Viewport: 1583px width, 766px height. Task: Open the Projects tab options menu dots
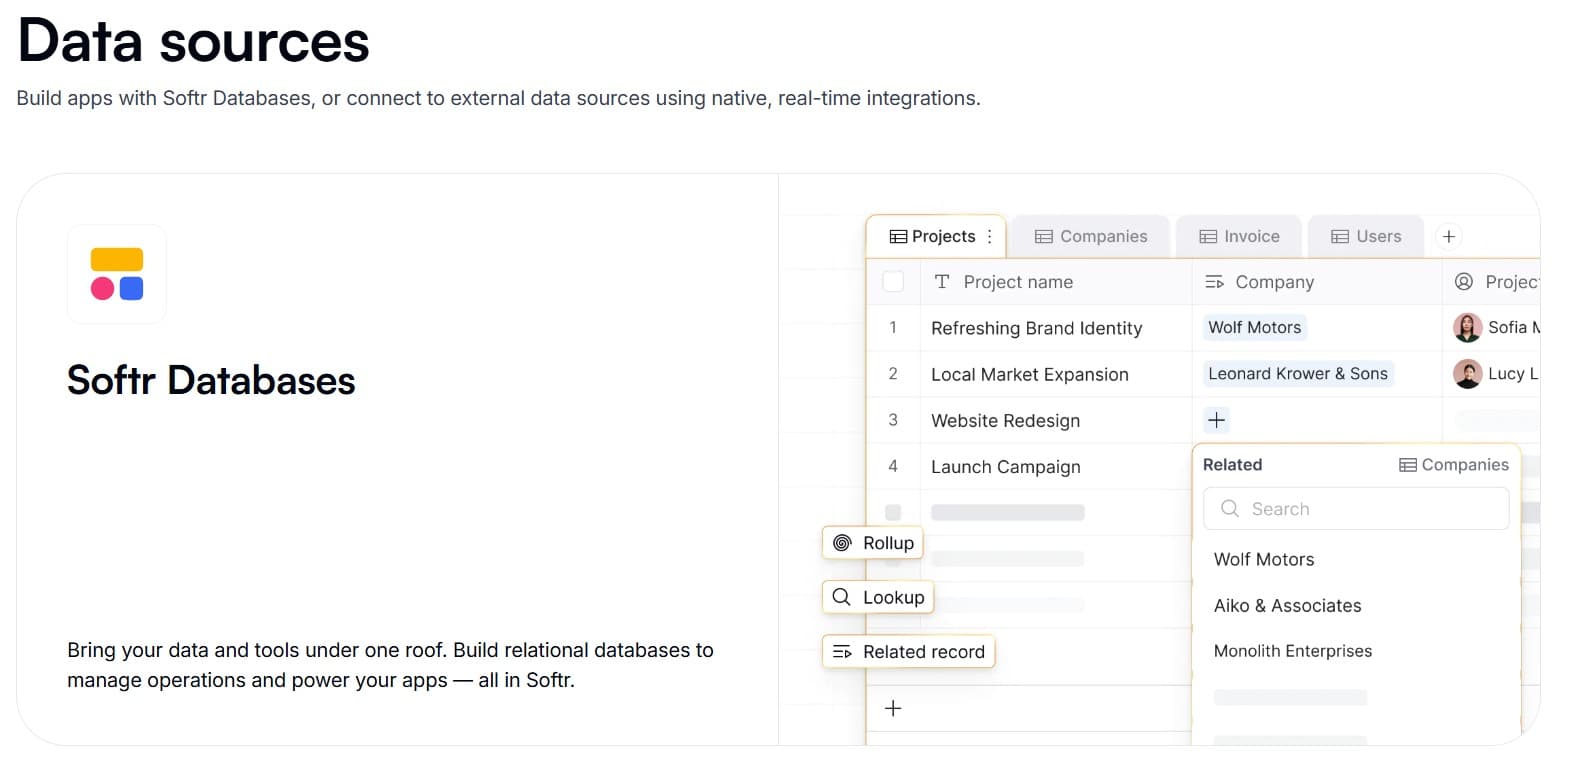(x=990, y=237)
